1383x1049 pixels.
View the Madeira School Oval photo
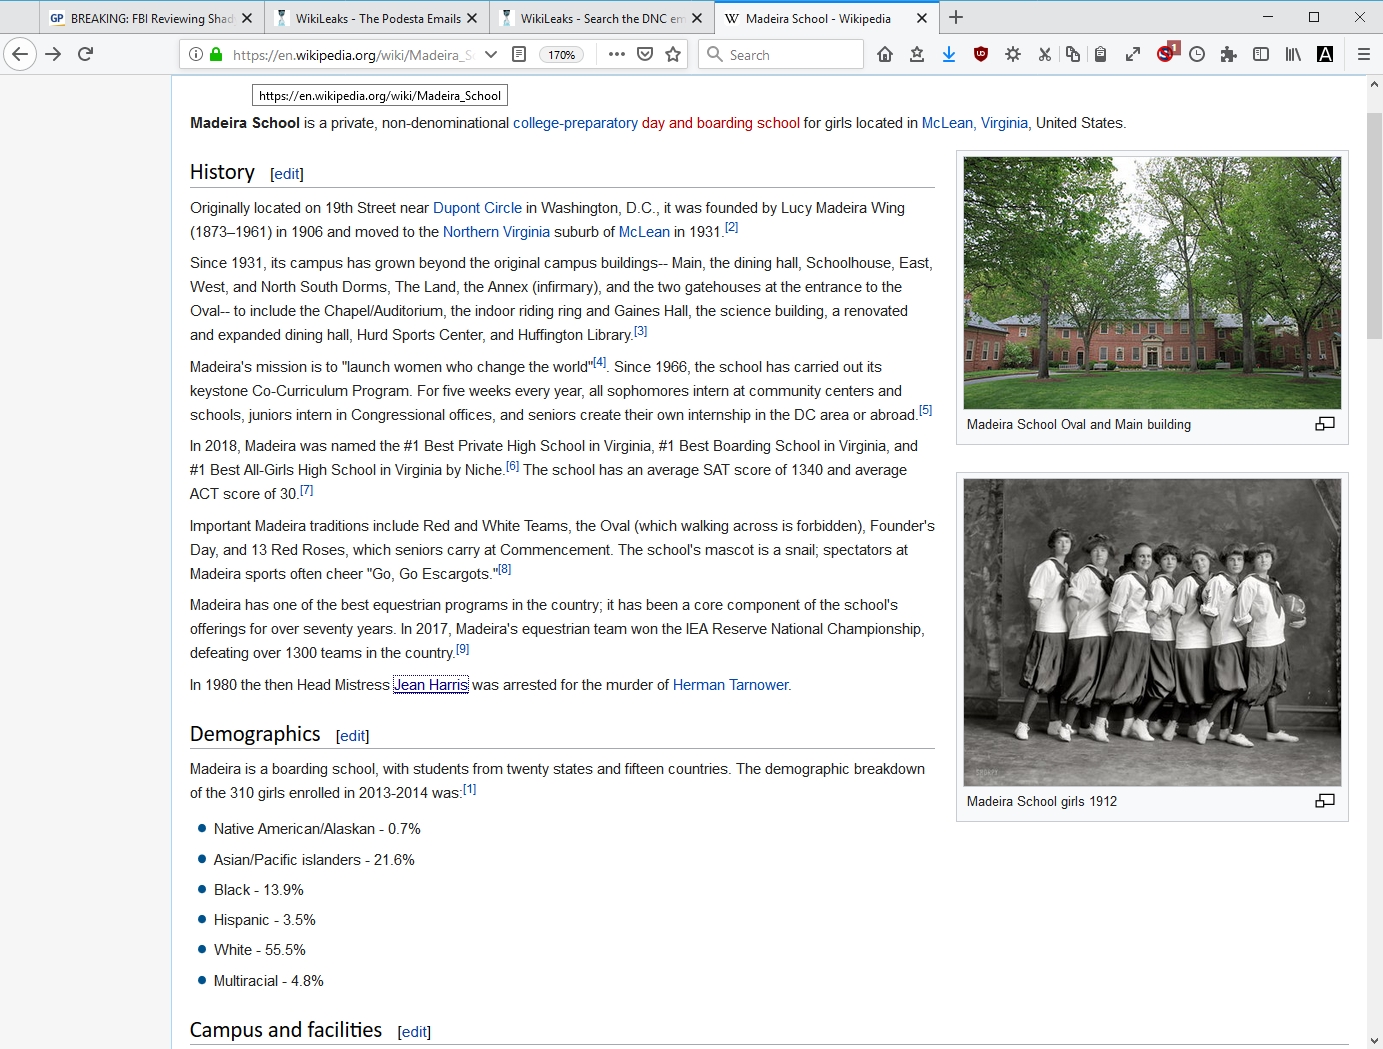[x=1152, y=282]
